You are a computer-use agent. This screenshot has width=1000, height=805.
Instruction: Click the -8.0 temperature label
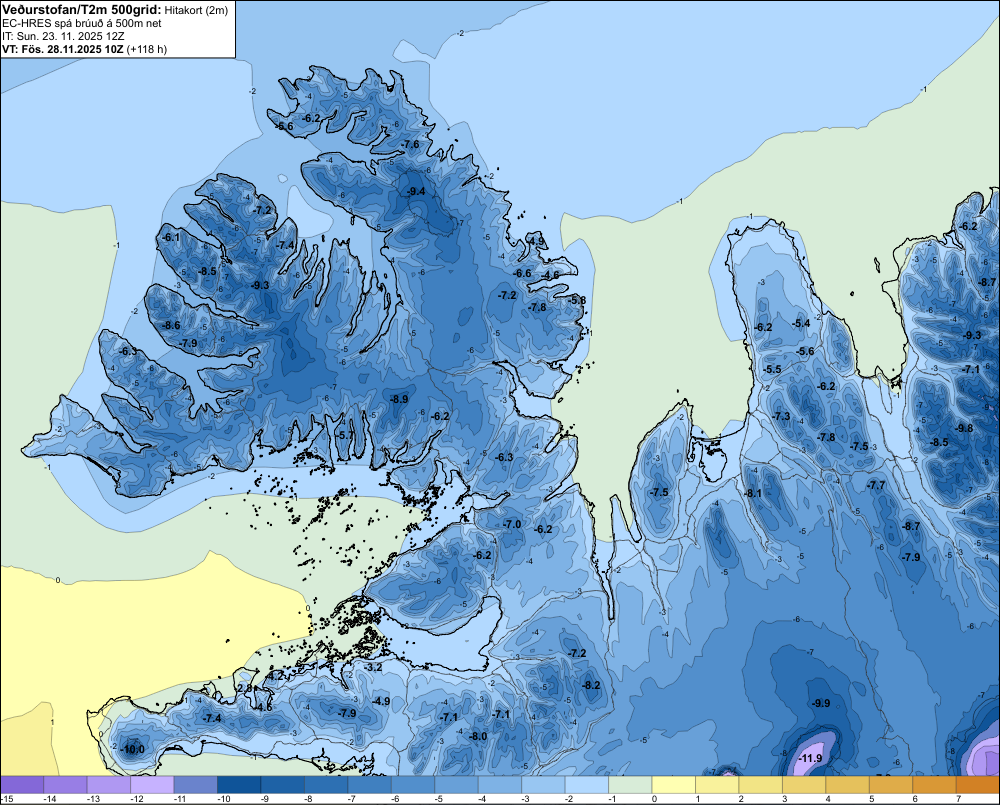pos(478,736)
